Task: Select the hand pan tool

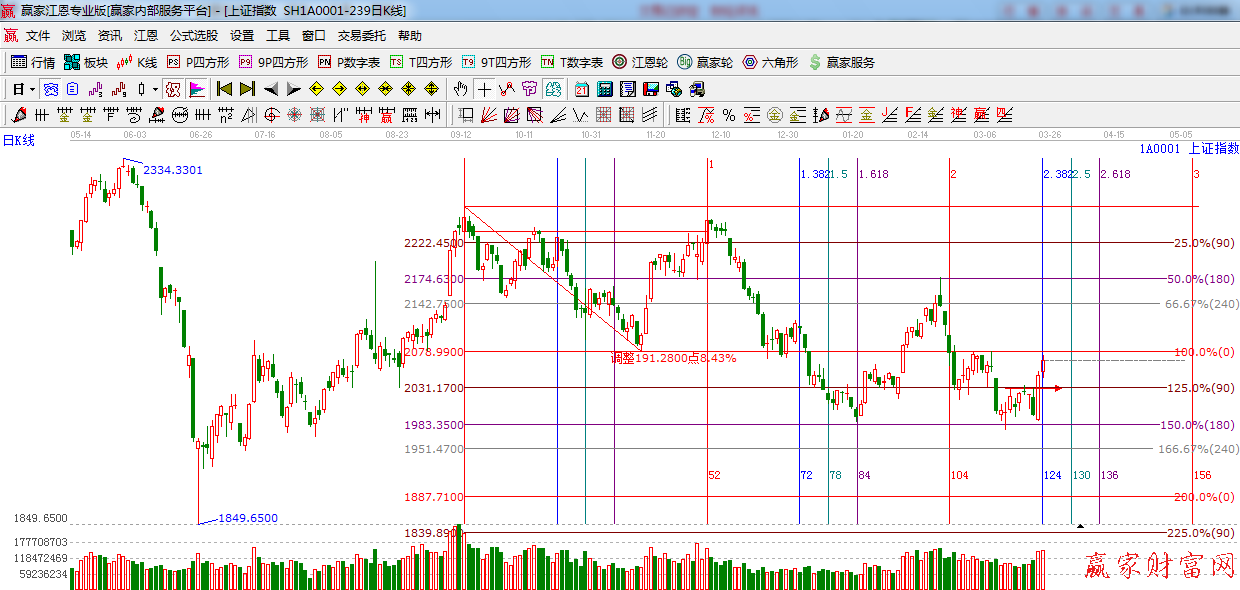Action: pos(460,89)
